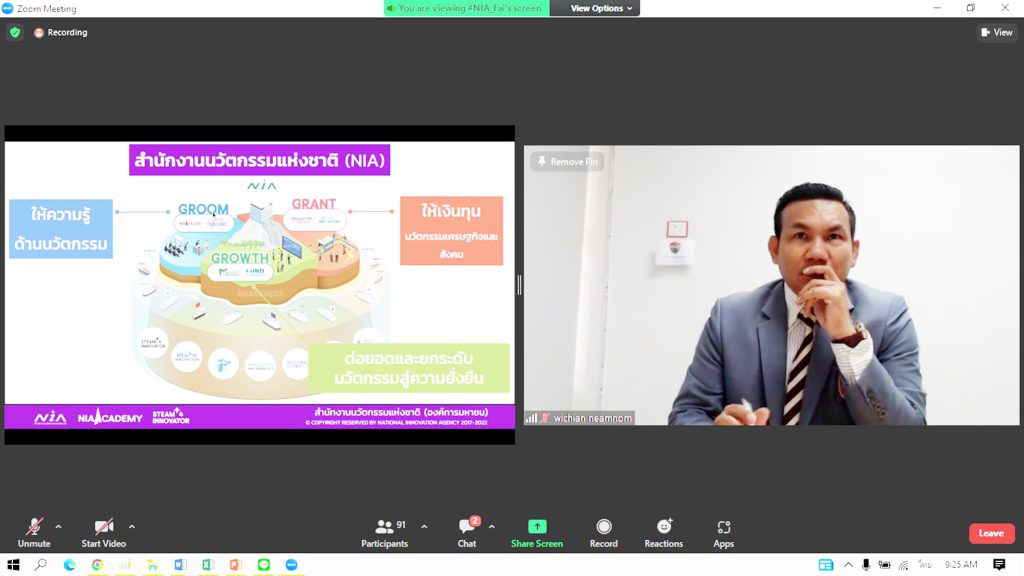Viewport: 1024px width, 576px height.
Task: Open the View Options dropdown
Action: pos(601,8)
